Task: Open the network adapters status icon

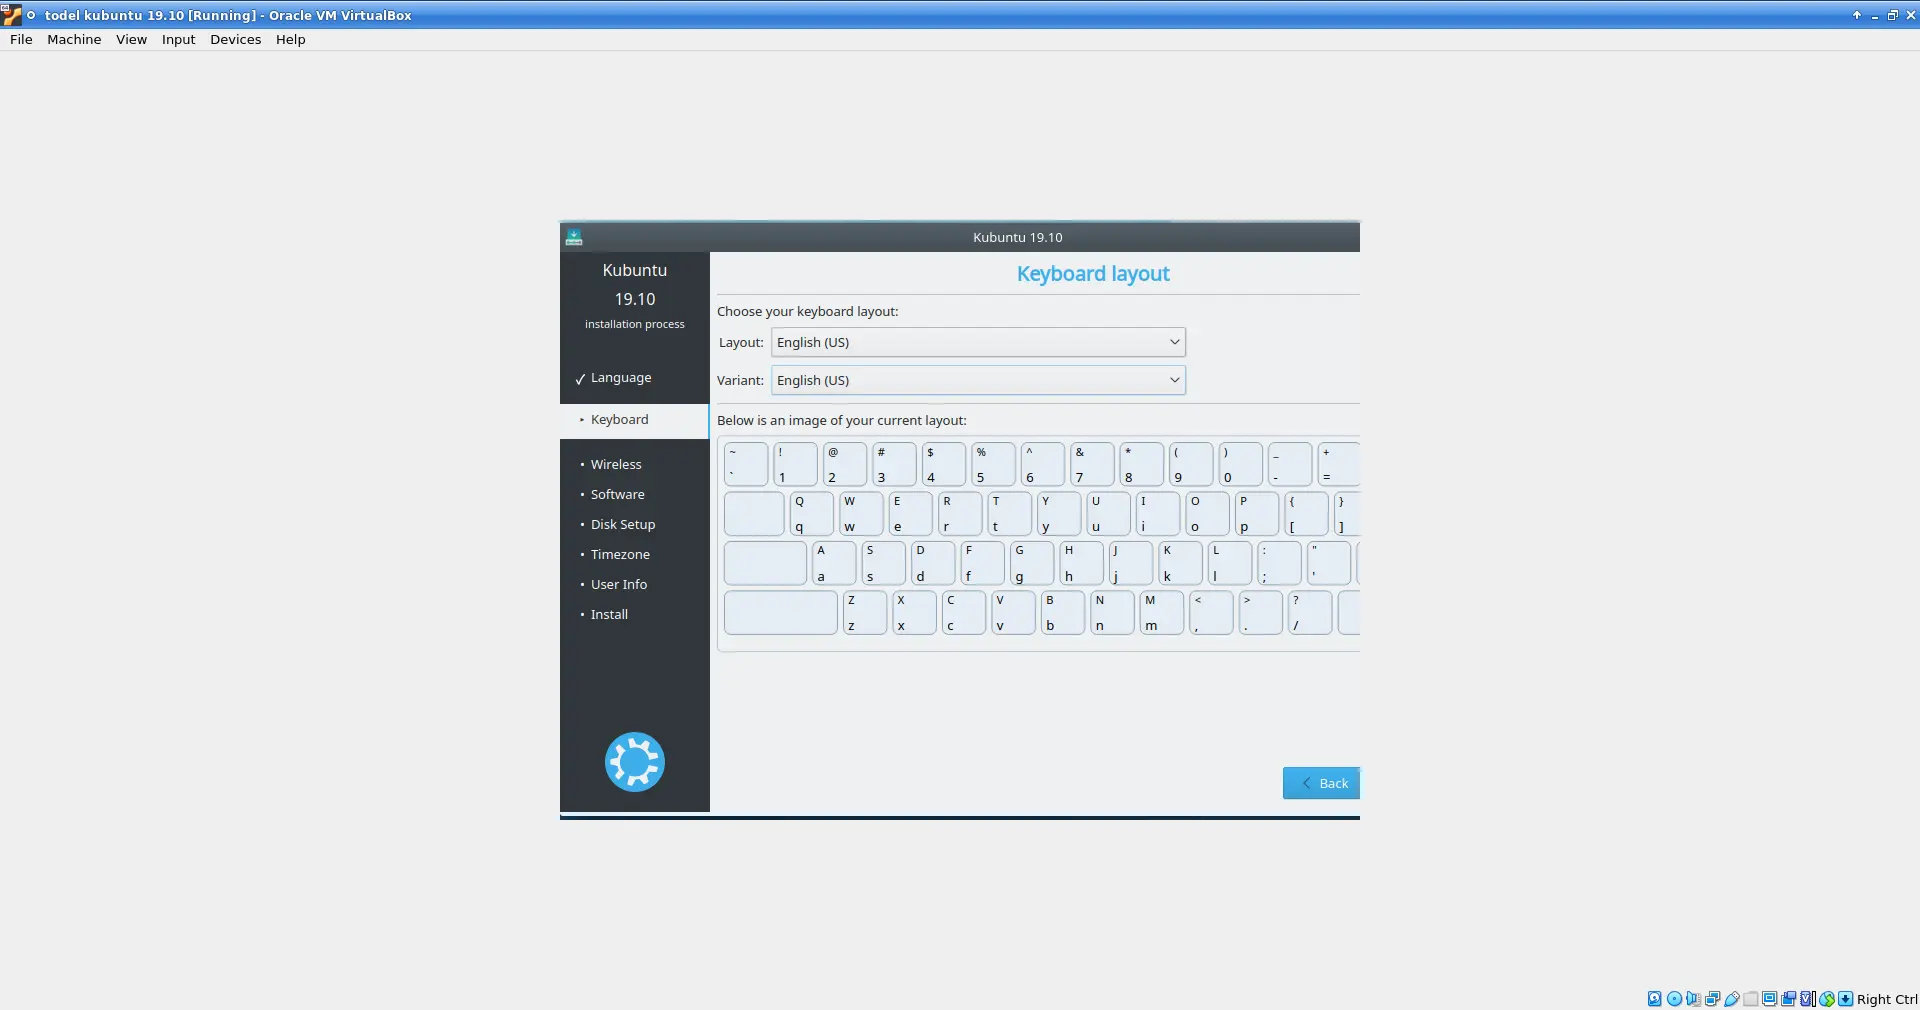Action: coord(1712,998)
